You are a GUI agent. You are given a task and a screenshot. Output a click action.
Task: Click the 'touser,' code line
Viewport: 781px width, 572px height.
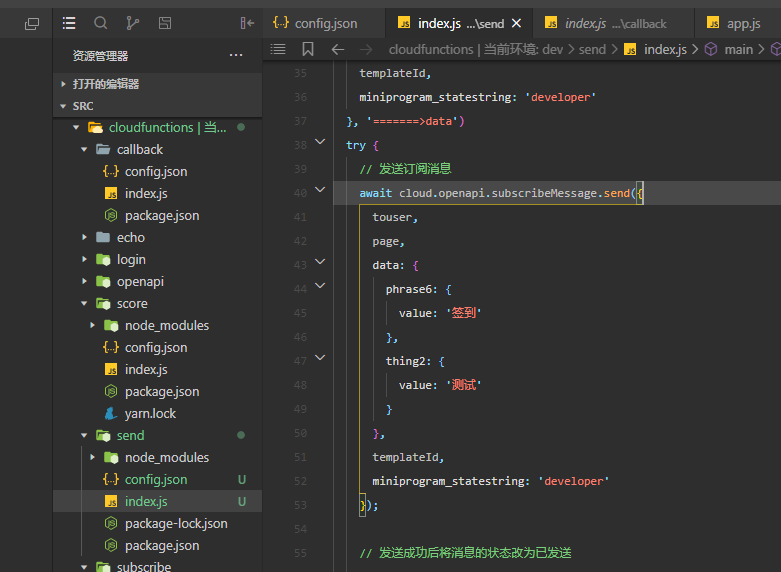pyautogui.click(x=395, y=217)
